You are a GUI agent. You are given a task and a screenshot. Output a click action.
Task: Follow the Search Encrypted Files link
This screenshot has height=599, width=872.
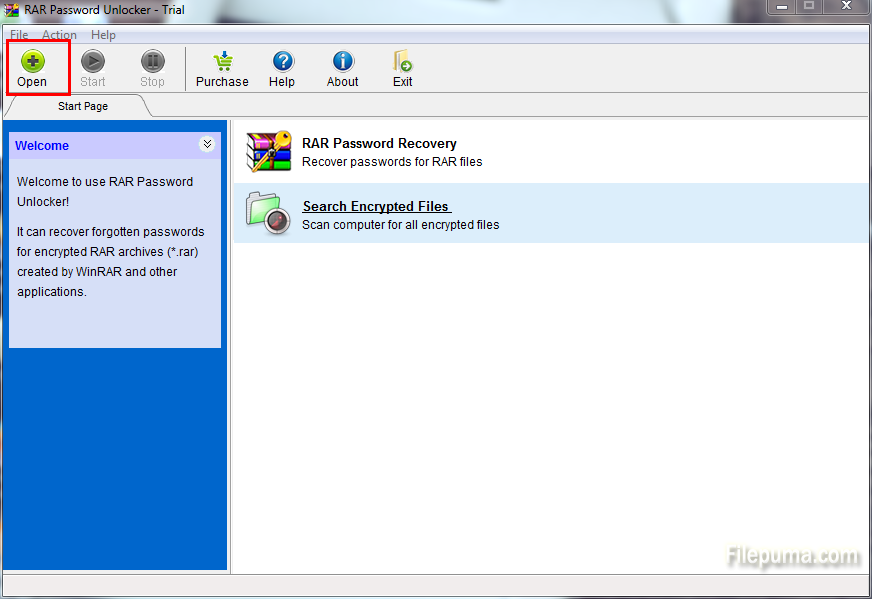[376, 206]
